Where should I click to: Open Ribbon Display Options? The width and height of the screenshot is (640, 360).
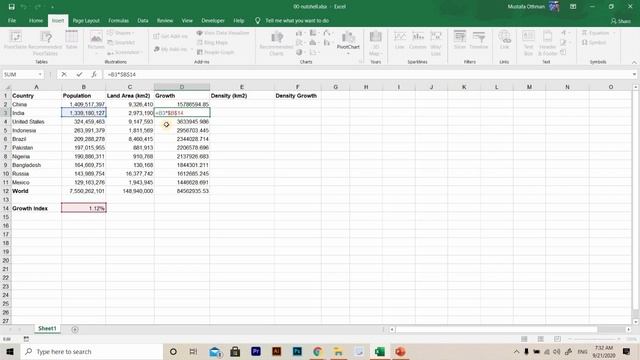pos(573,7)
